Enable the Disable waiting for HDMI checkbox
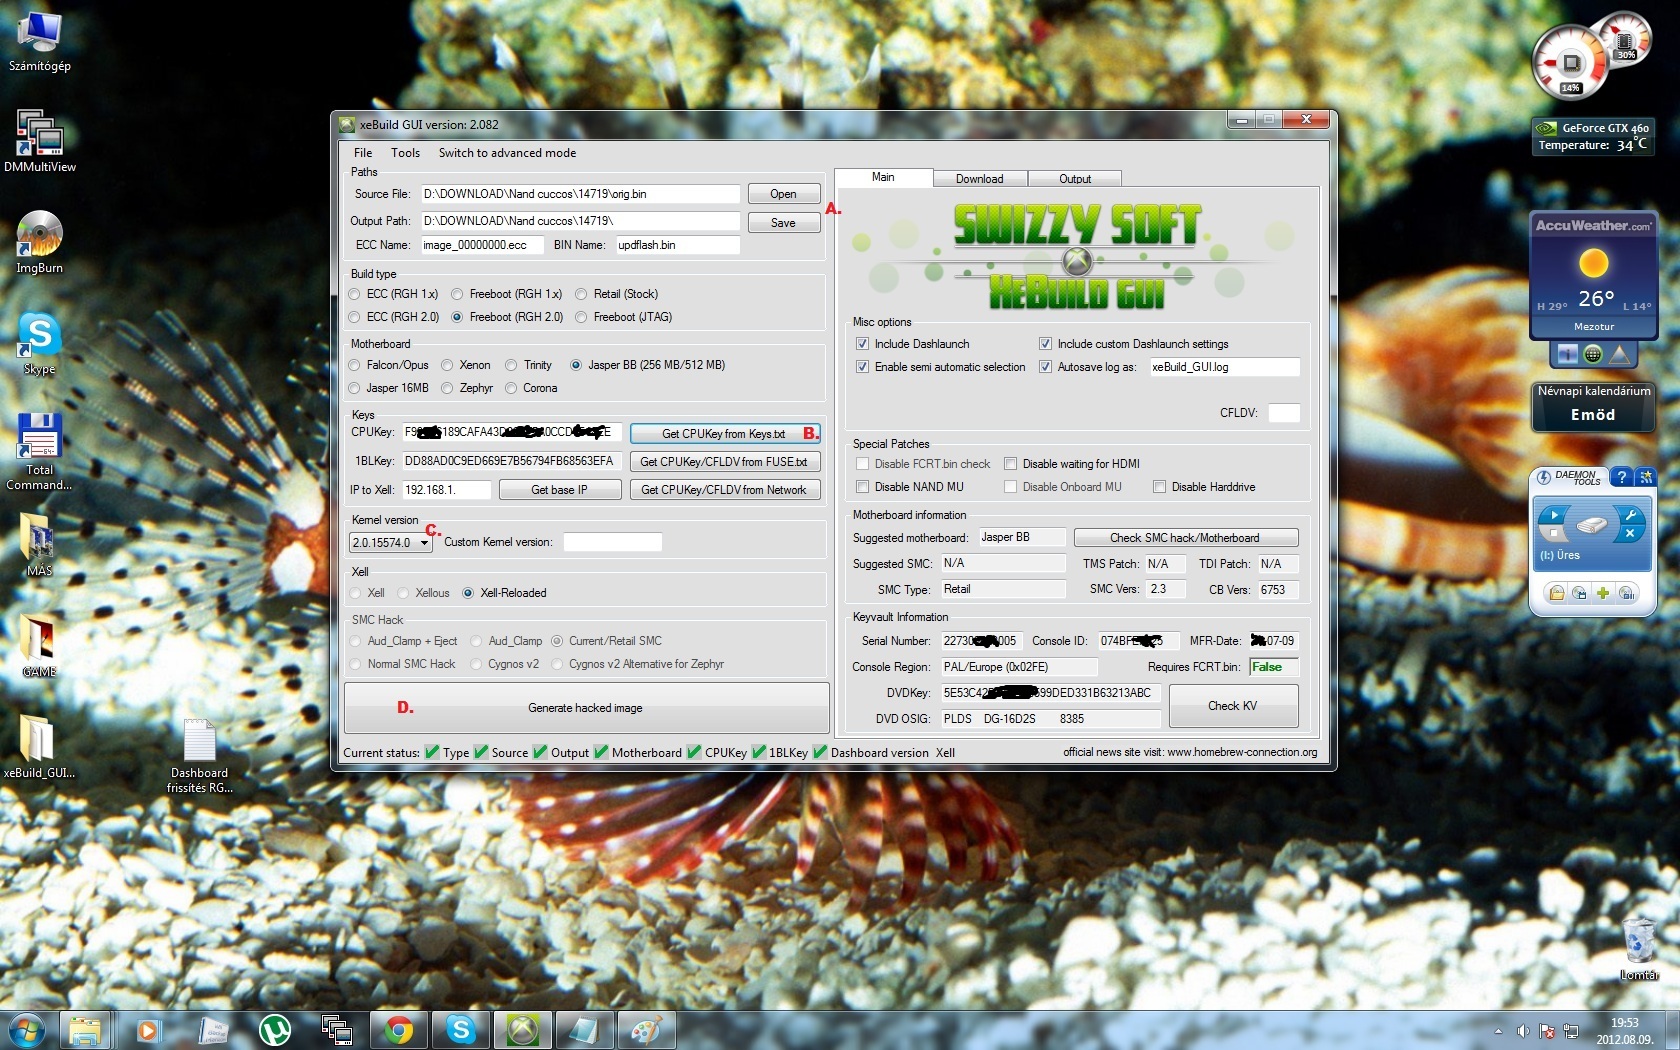 [1011, 464]
